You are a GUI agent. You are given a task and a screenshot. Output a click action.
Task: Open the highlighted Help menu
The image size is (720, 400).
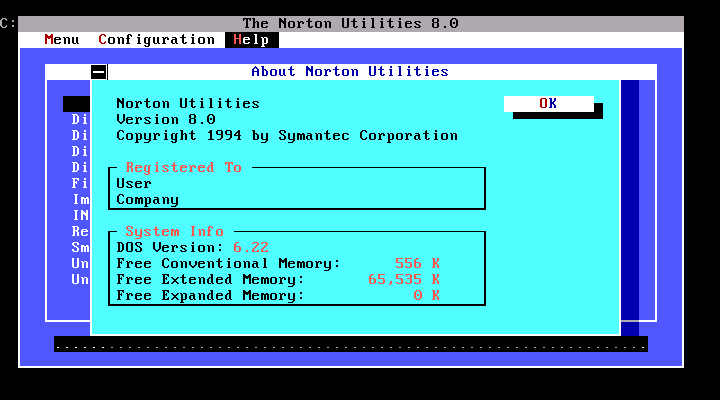pyautogui.click(x=252, y=40)
